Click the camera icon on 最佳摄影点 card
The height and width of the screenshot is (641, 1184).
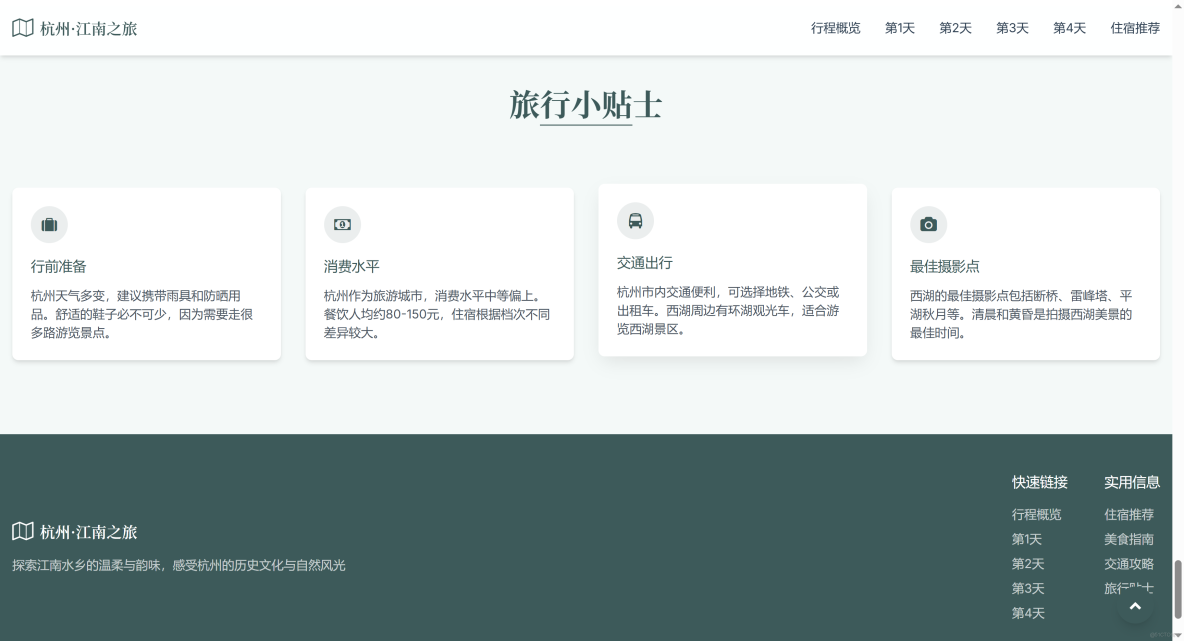(928, 225)
